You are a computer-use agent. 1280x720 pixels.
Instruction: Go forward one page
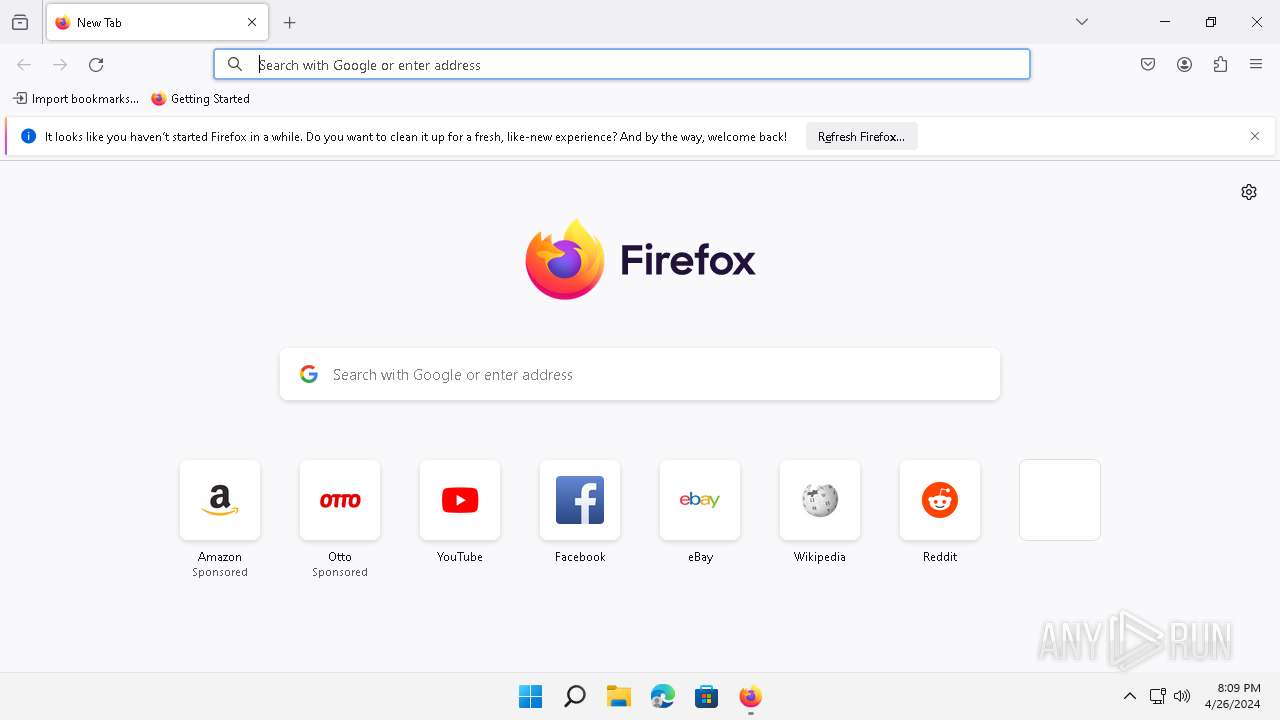click(x=60, y=64)
